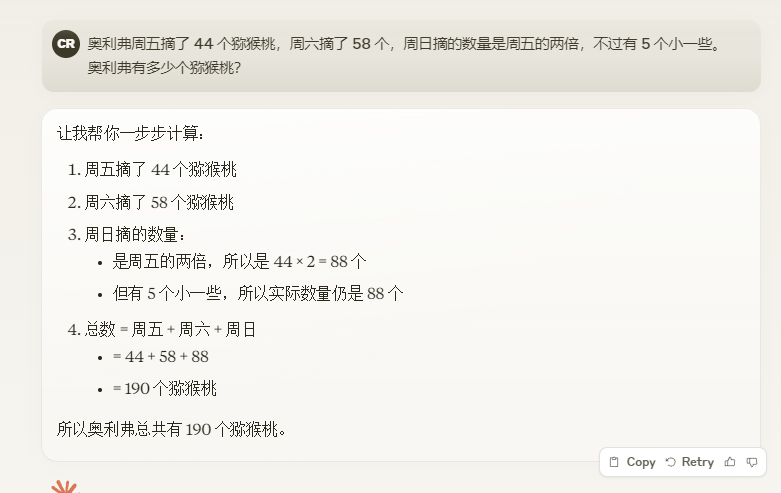The height and width of the screenshot is (493, 781).
Task: Click the question line 奥利弗有多少个猕猴桃?
Action: 164,68
